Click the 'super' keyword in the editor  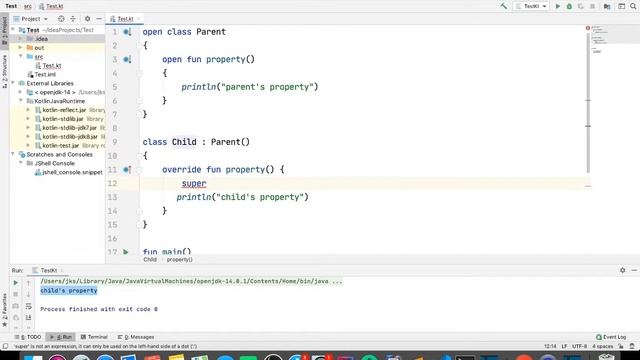[x=194, y=184]
